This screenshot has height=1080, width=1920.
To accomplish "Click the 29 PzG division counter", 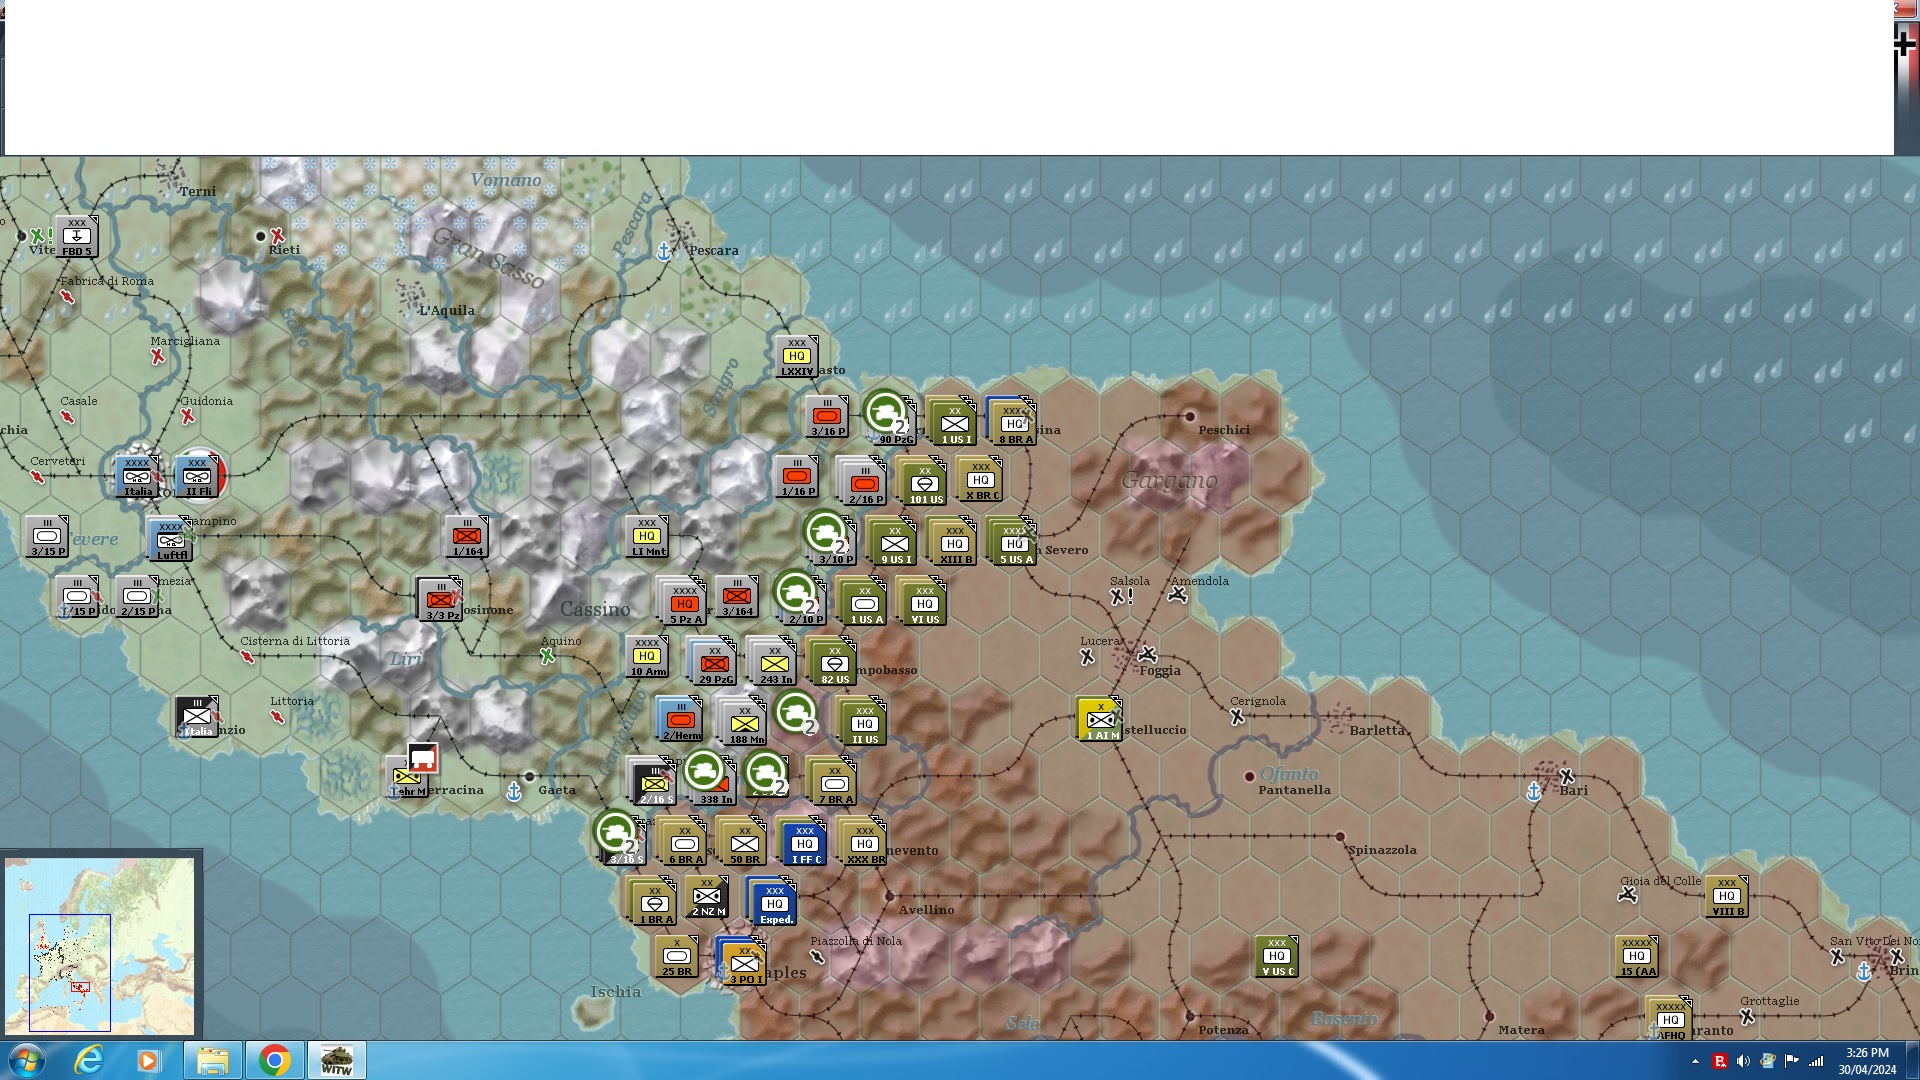I will (x=714, y=663).
